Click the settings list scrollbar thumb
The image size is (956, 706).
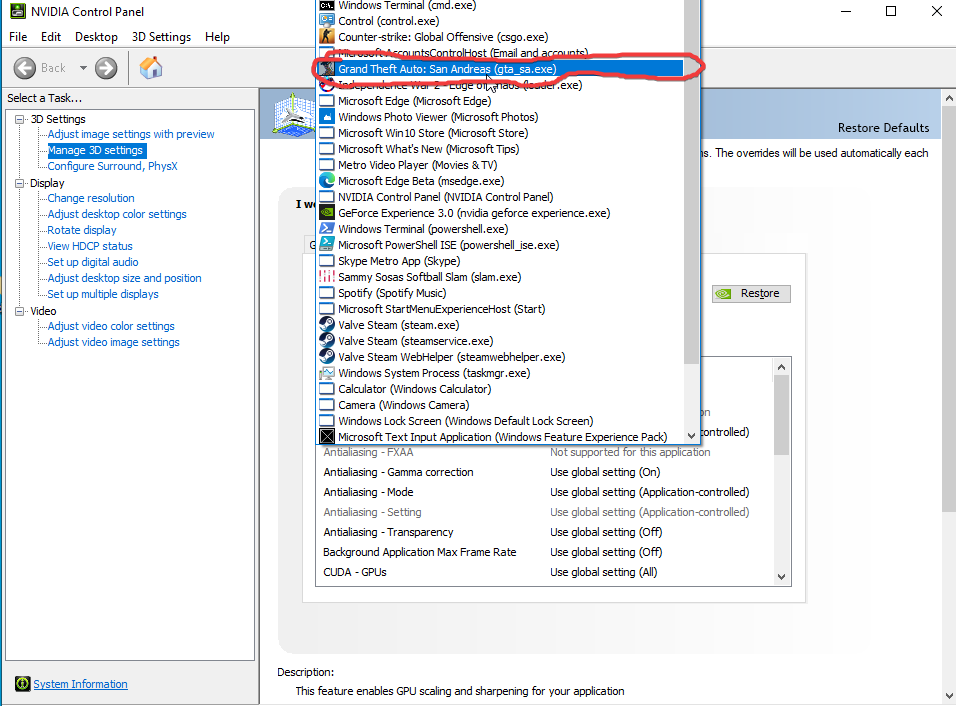782,415
